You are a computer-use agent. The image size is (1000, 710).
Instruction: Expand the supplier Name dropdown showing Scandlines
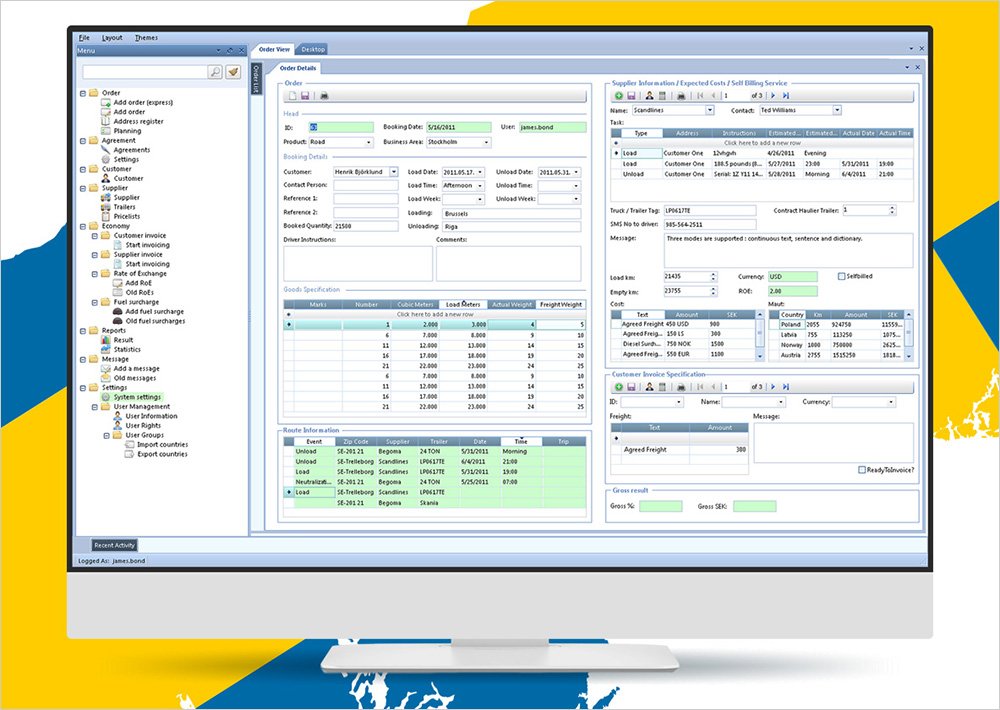tap(709, 110)
